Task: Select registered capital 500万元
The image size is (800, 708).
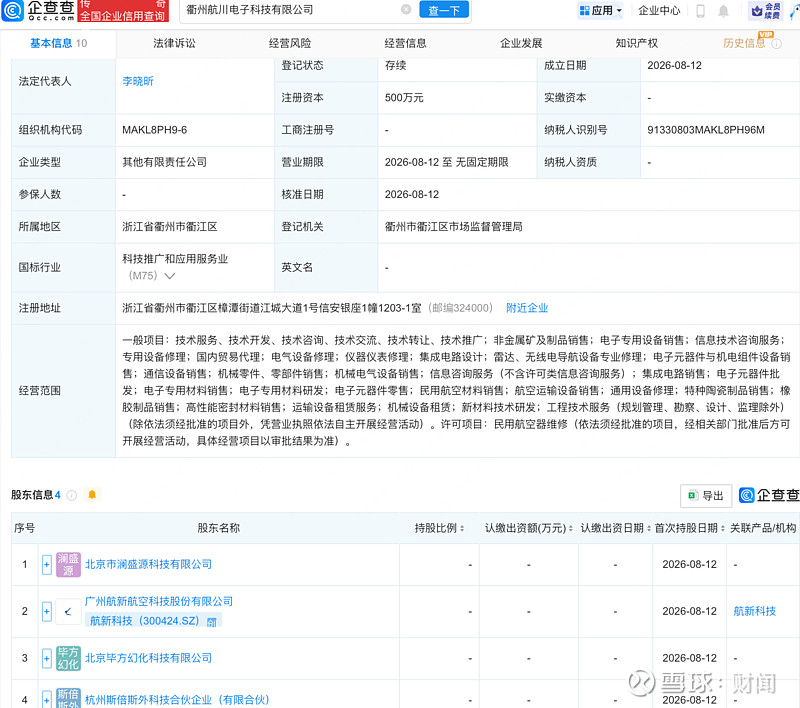Action: pyautogui.click(x=404, y=98)
